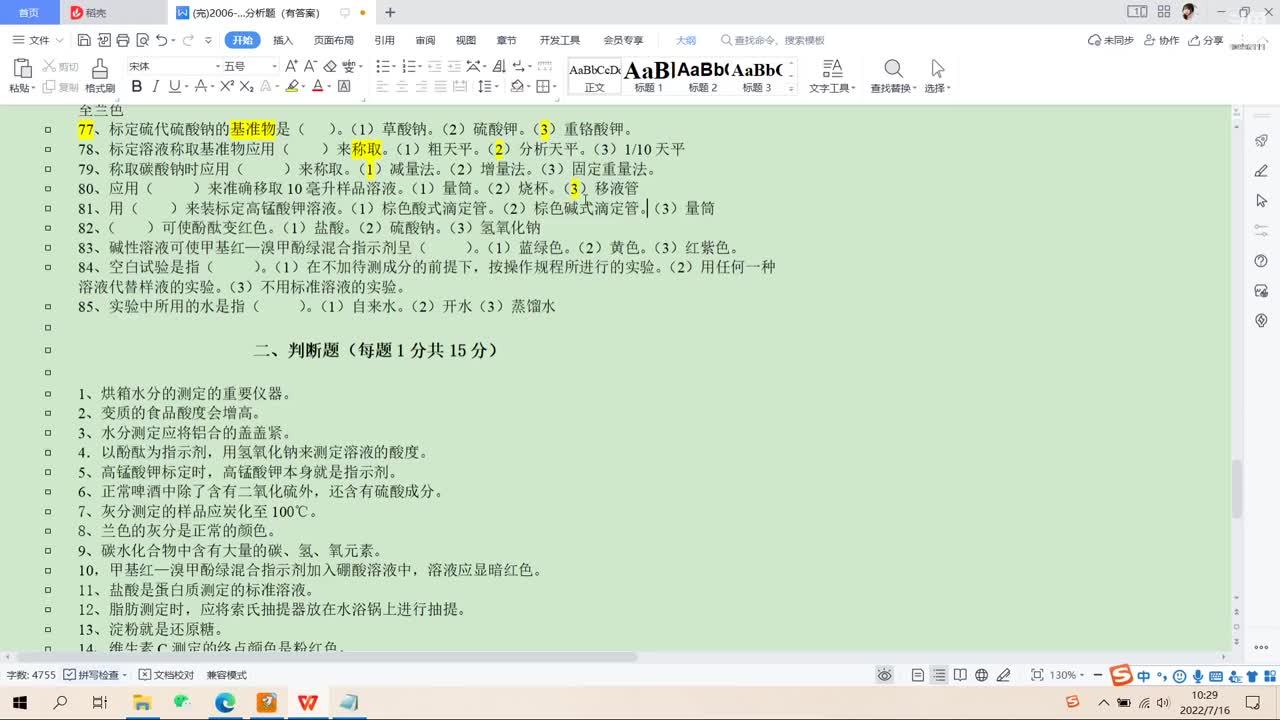Open 查找替换 find and replace
This screenshot has width=1280, height=720.
[x=893, y=76]
